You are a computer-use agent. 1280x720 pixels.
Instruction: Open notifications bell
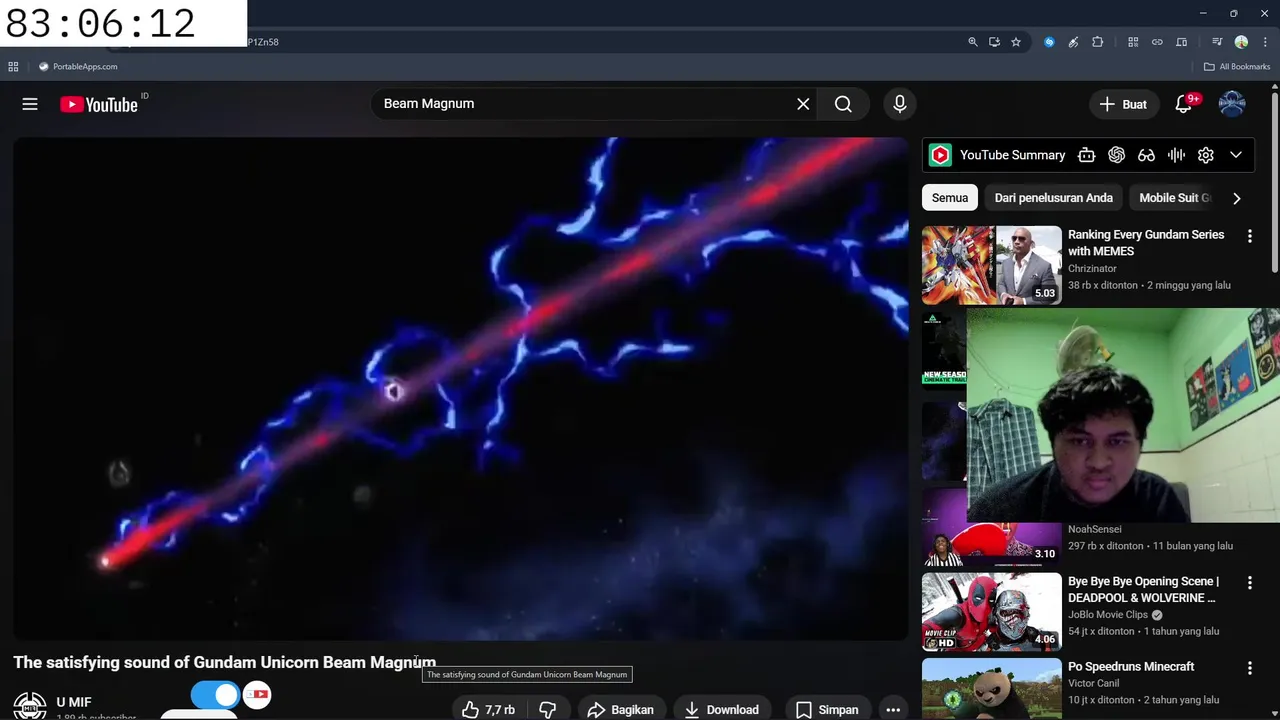(x=1183, y=104)
